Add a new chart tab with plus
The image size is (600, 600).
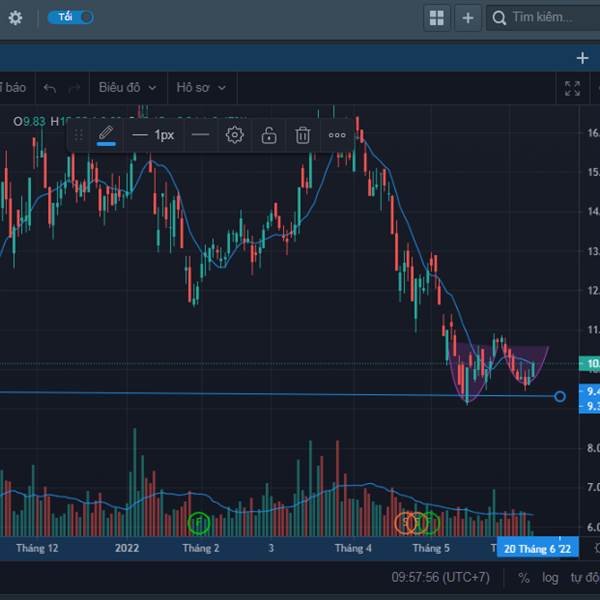click(x=582, y=58)
